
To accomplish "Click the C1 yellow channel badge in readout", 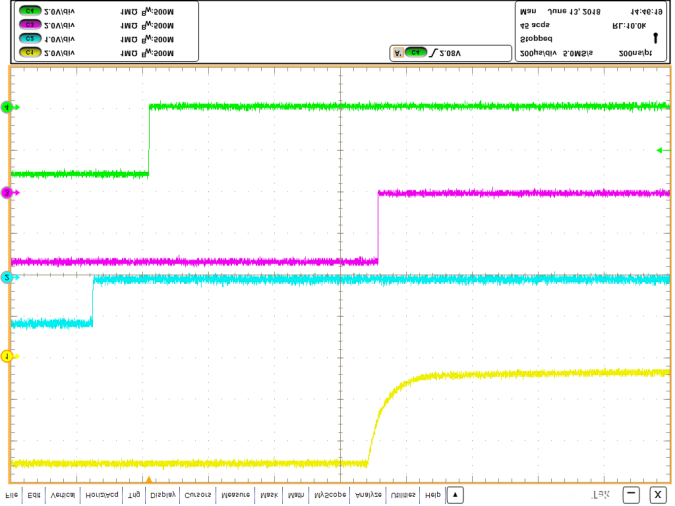I will (30, 53).
